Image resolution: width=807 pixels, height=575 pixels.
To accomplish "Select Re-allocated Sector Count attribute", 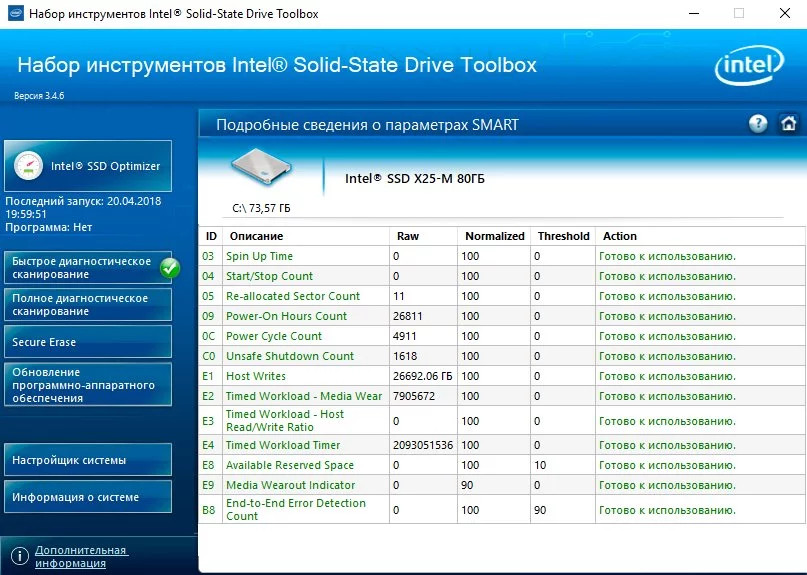I will pos(293,296).
